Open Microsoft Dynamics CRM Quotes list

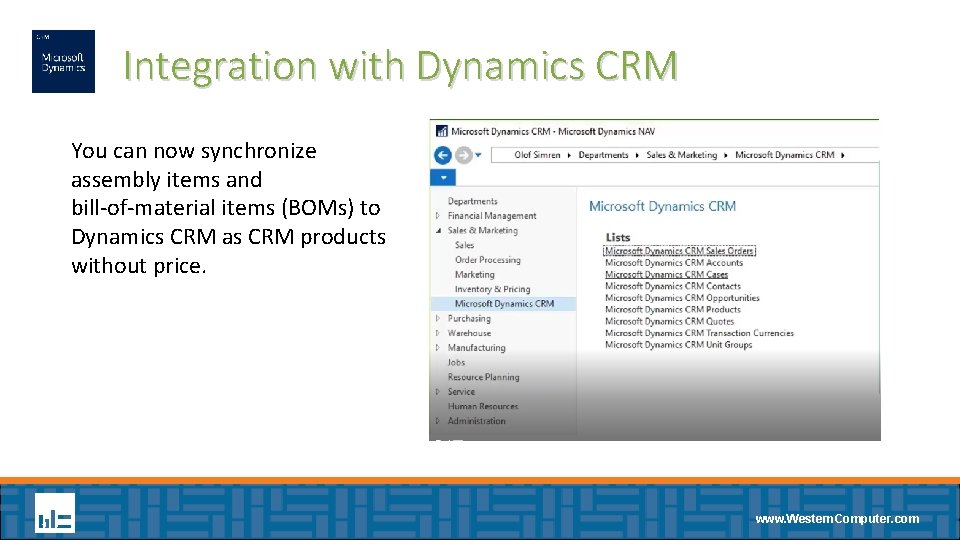click(669, 321)
